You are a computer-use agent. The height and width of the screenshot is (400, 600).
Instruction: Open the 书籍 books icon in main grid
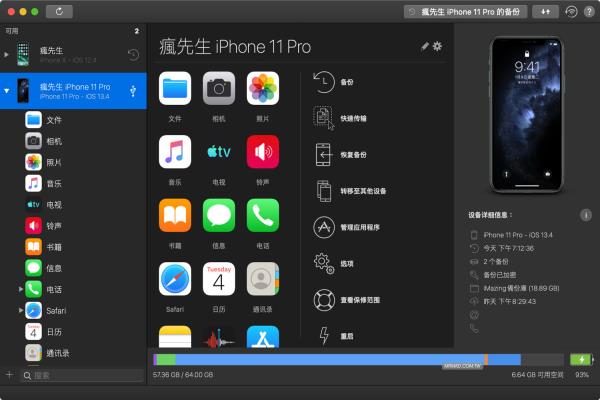pyautogui.click(x=175, y=216)
